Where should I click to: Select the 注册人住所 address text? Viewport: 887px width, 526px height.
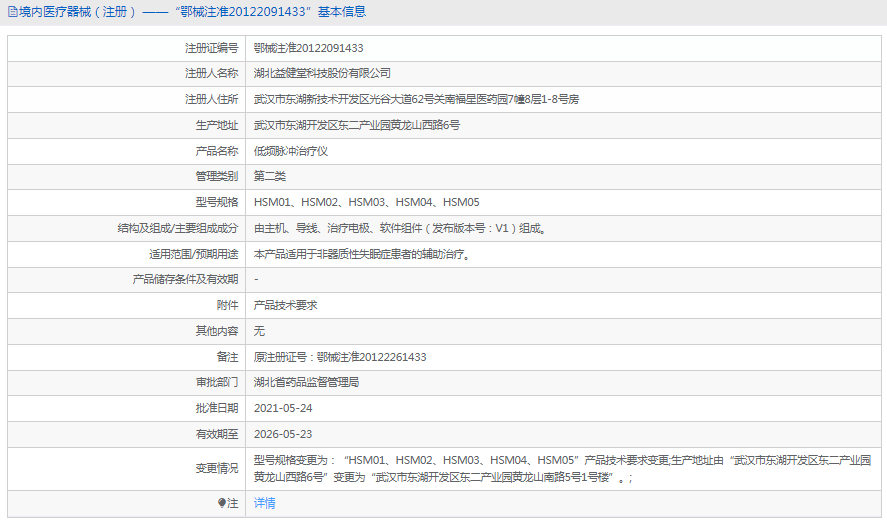416,99
